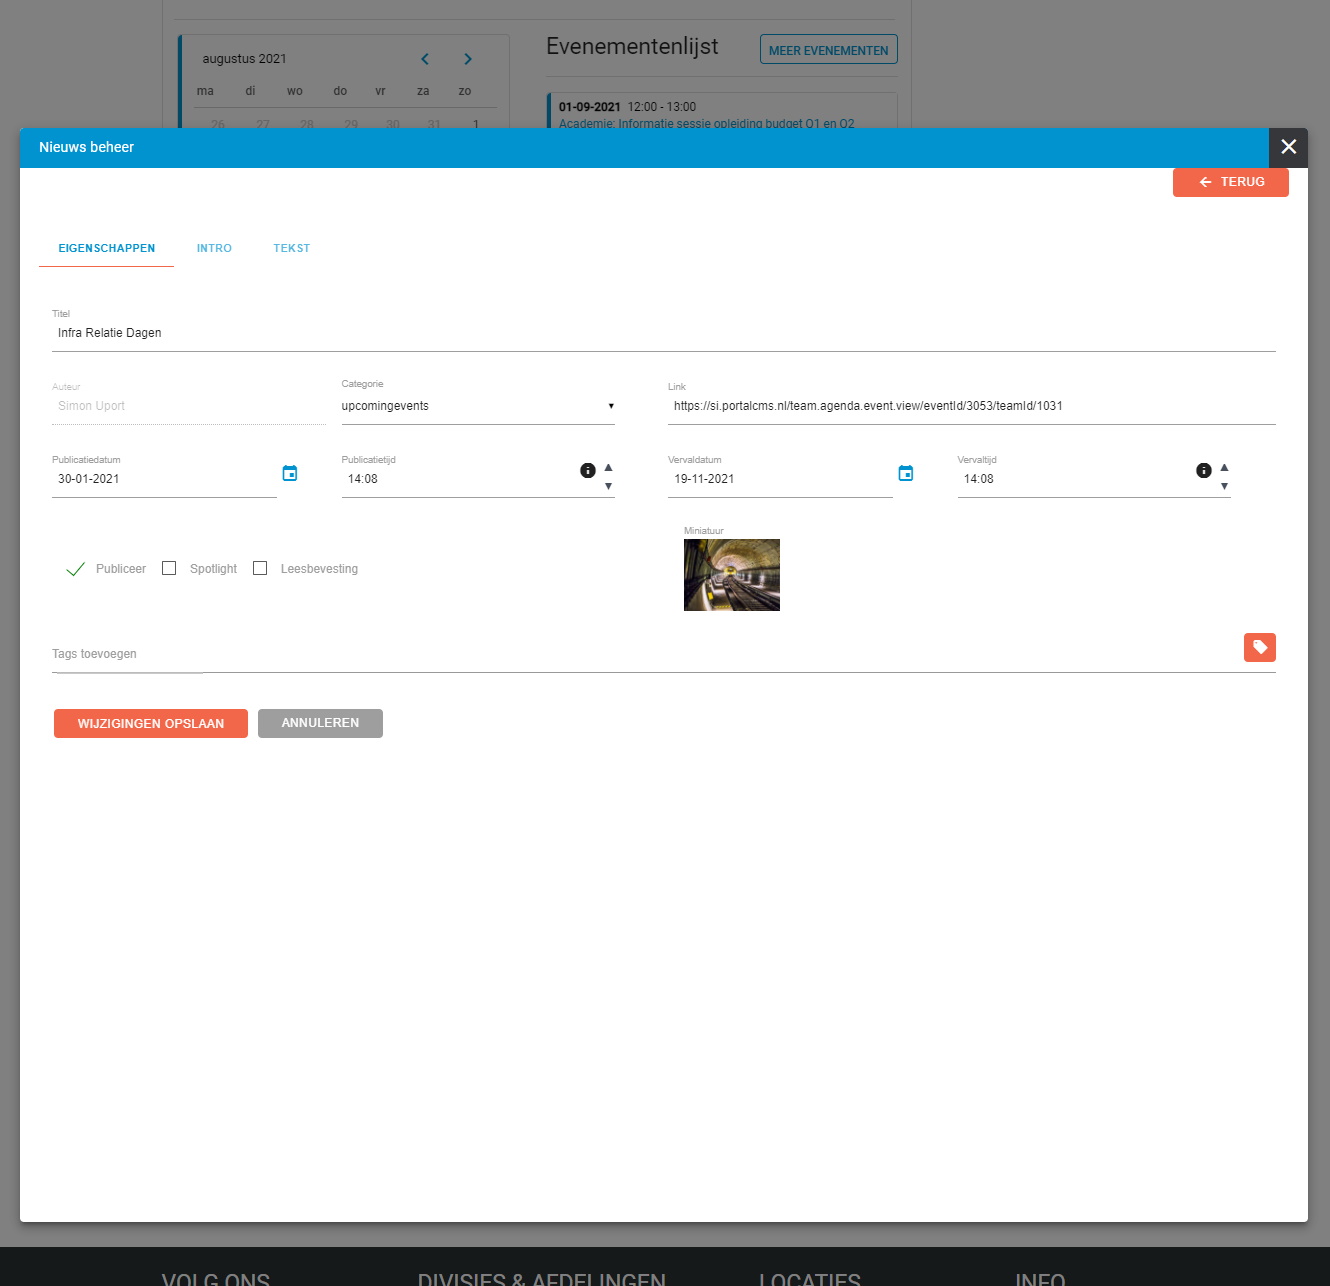
Task: Click the Annuleren button
Action: [320, 723]
